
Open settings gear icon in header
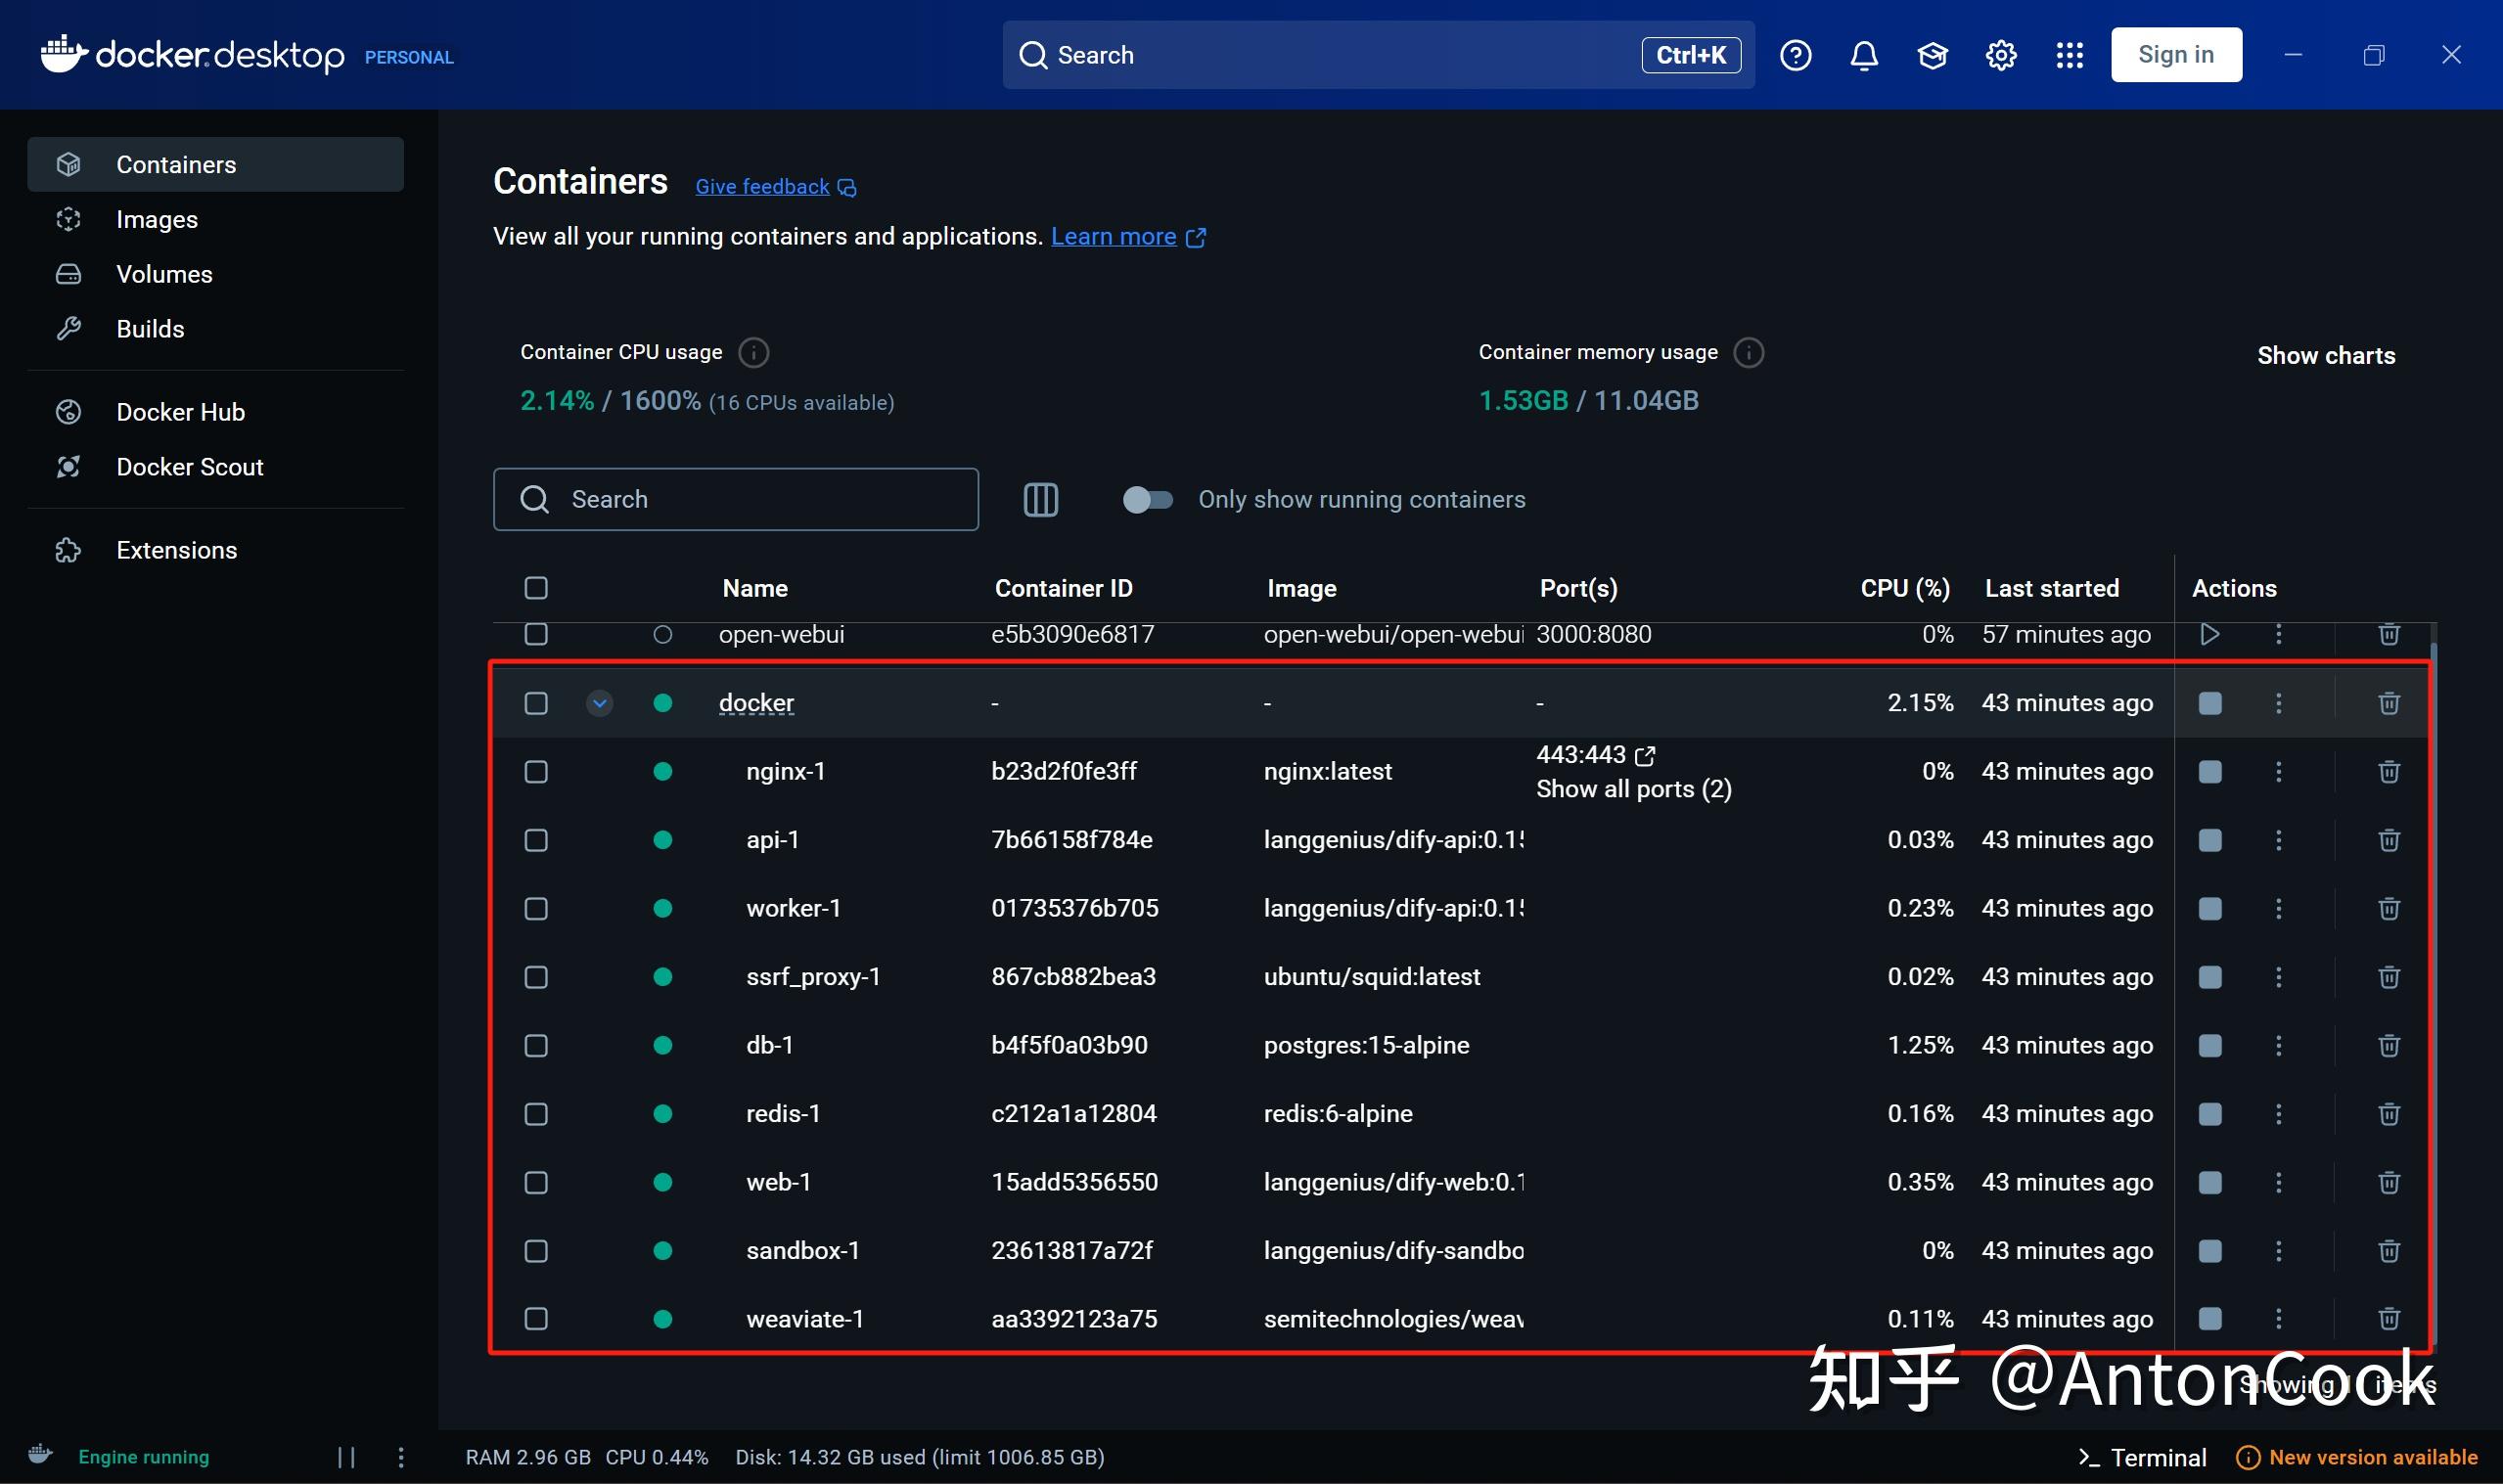coord(2000,55)
